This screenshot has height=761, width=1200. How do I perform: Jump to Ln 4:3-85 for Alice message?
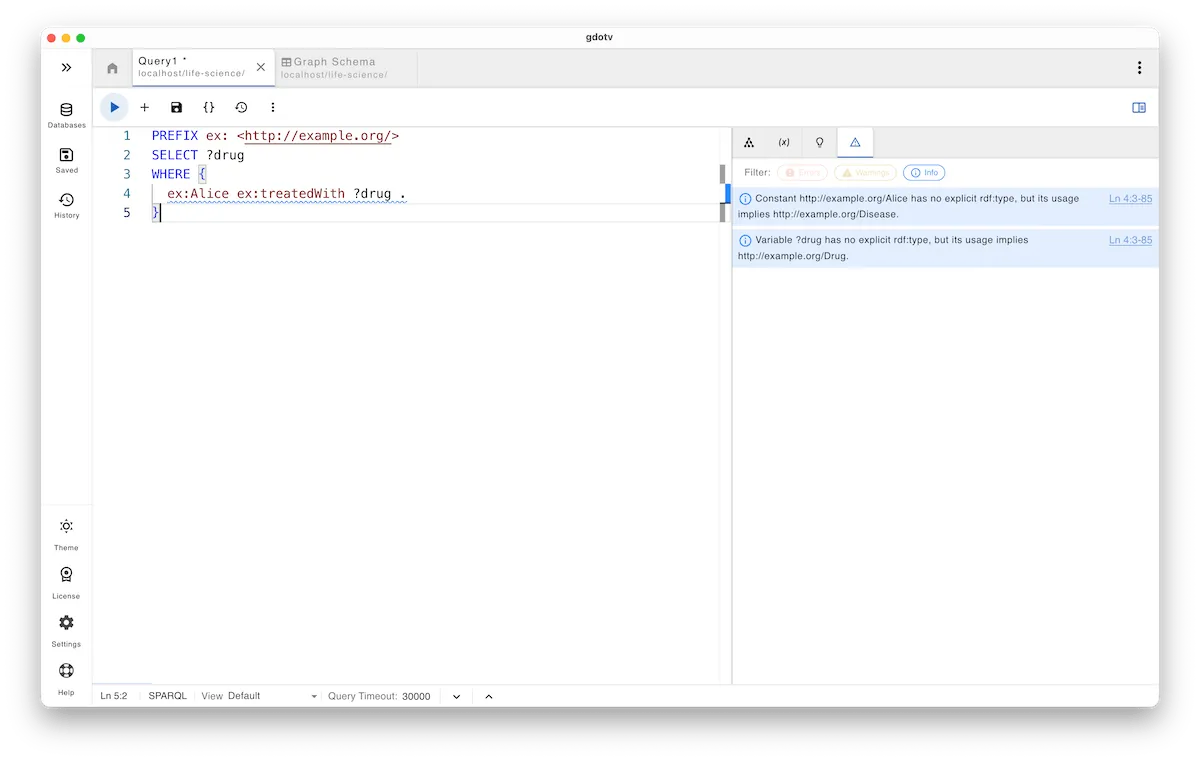point(1130,199)
